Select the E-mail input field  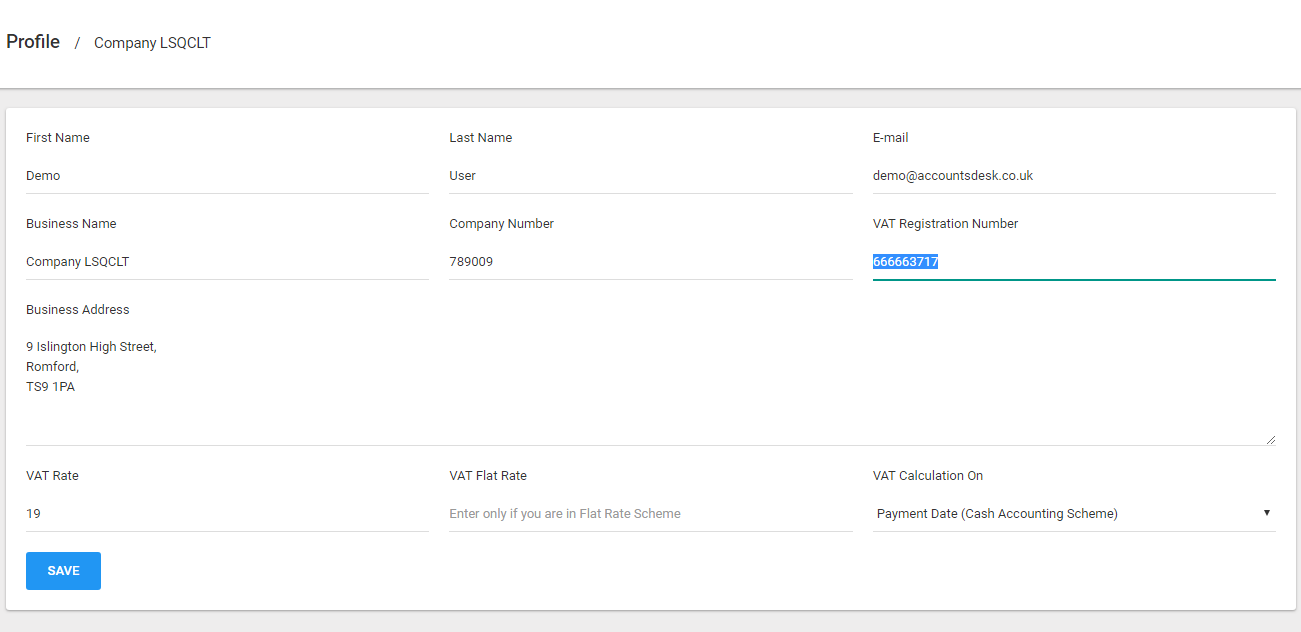click(x=1073, y=176)
